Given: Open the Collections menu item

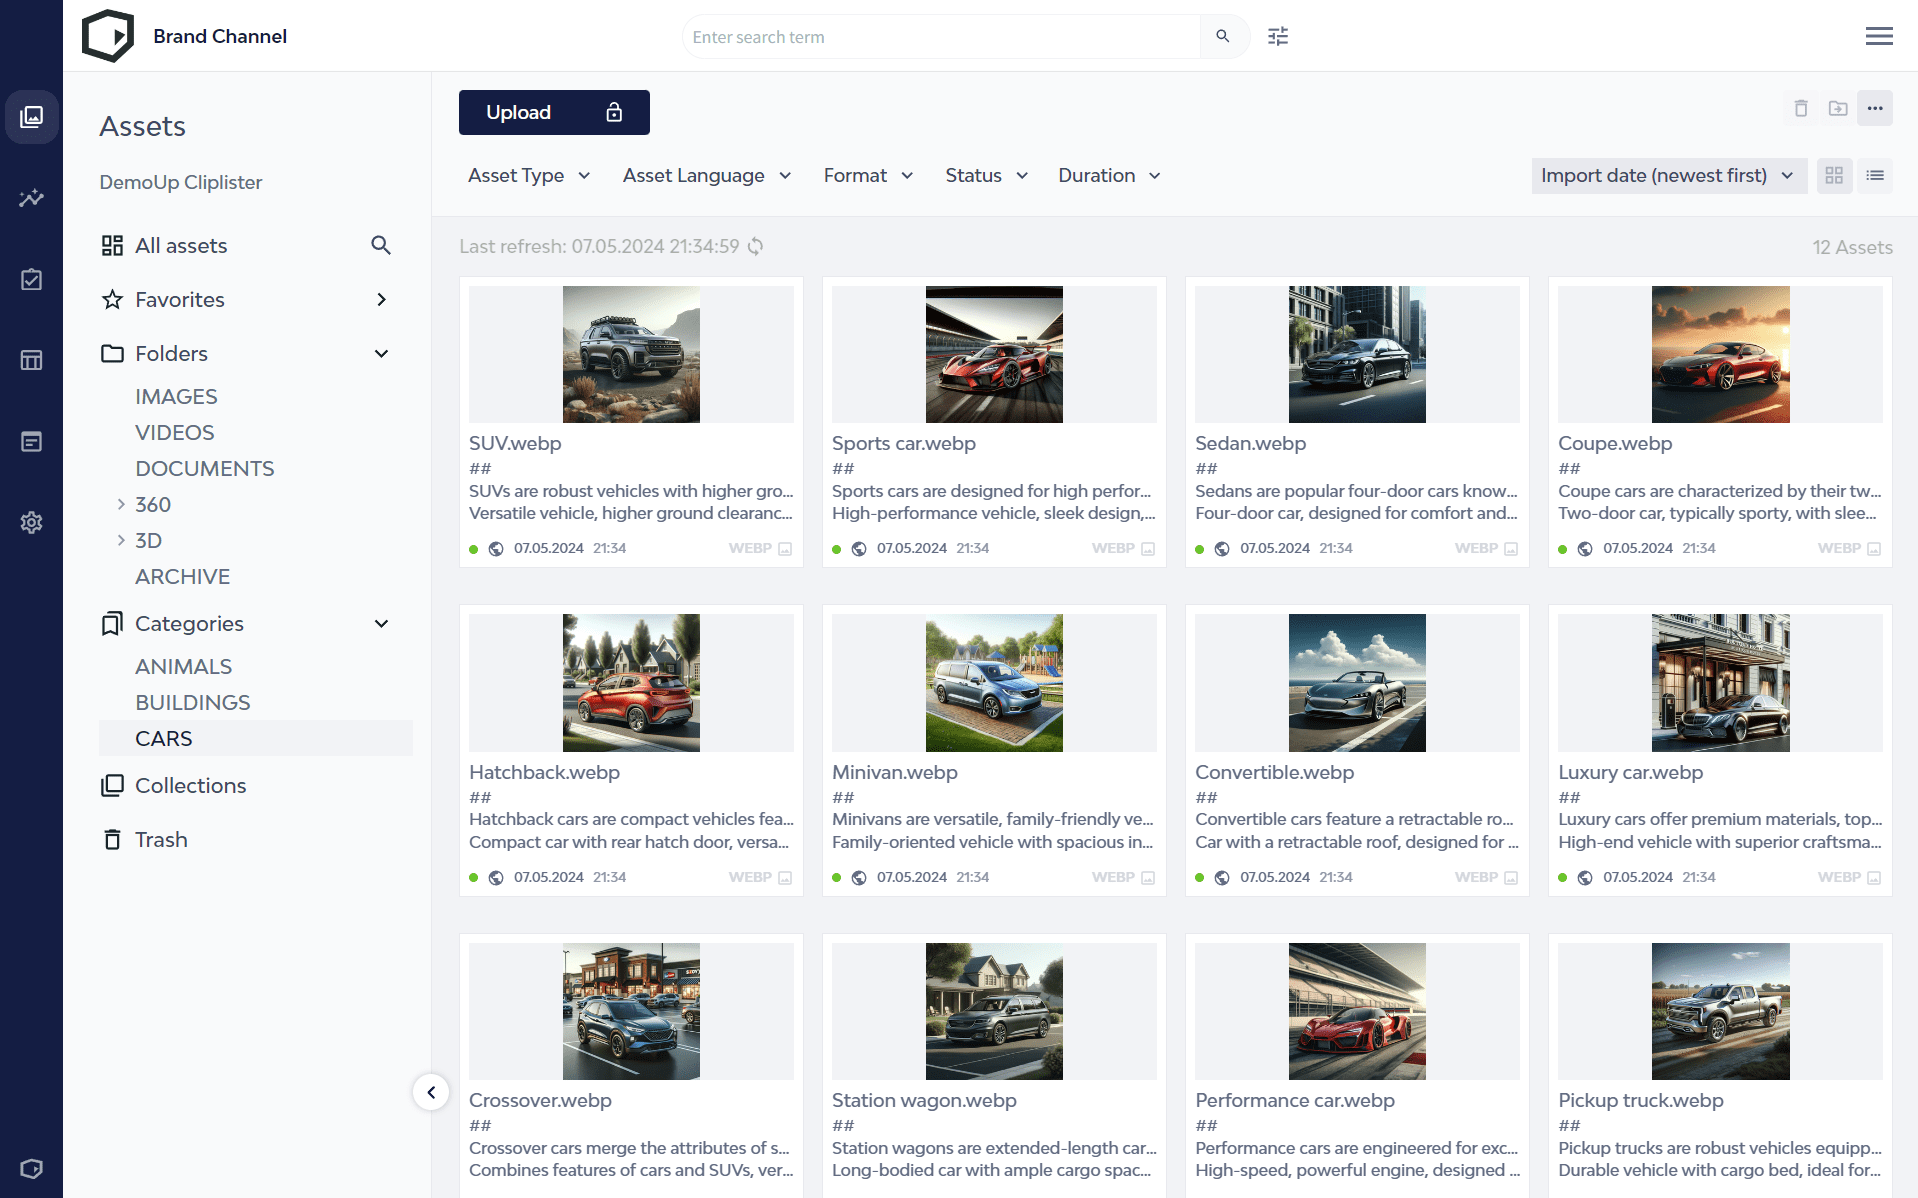Looking at the screenshot, I should [x=190, y=785].
